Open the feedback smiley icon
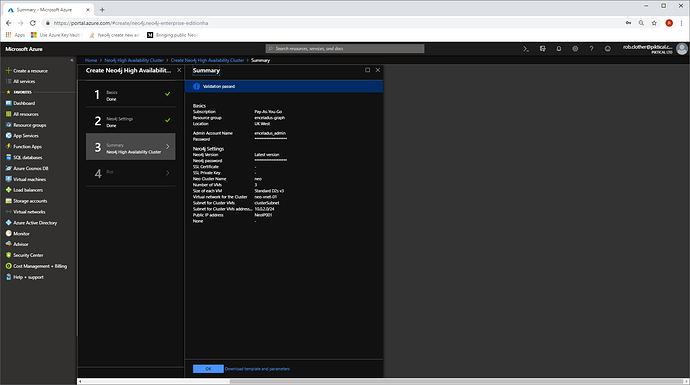This screenshot has height=385, width=690. pos(608,49)
